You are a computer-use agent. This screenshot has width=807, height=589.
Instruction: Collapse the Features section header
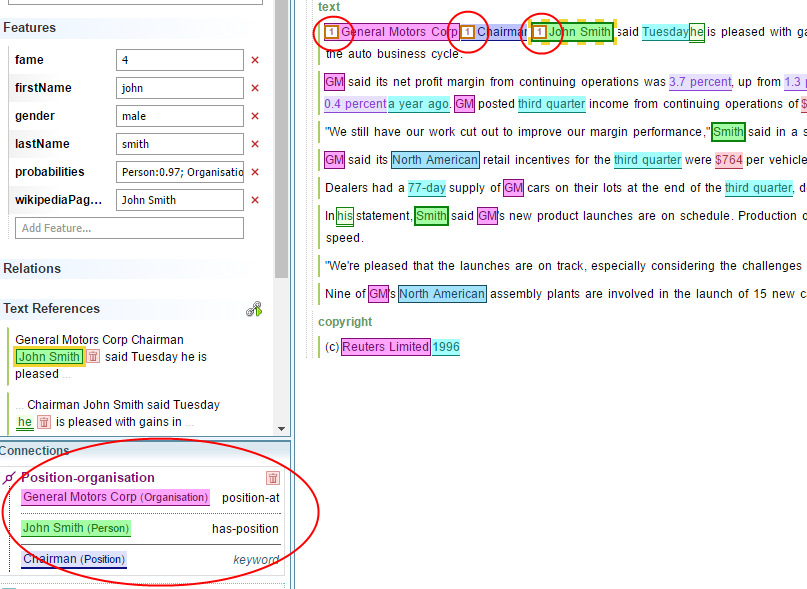point(30,27)
